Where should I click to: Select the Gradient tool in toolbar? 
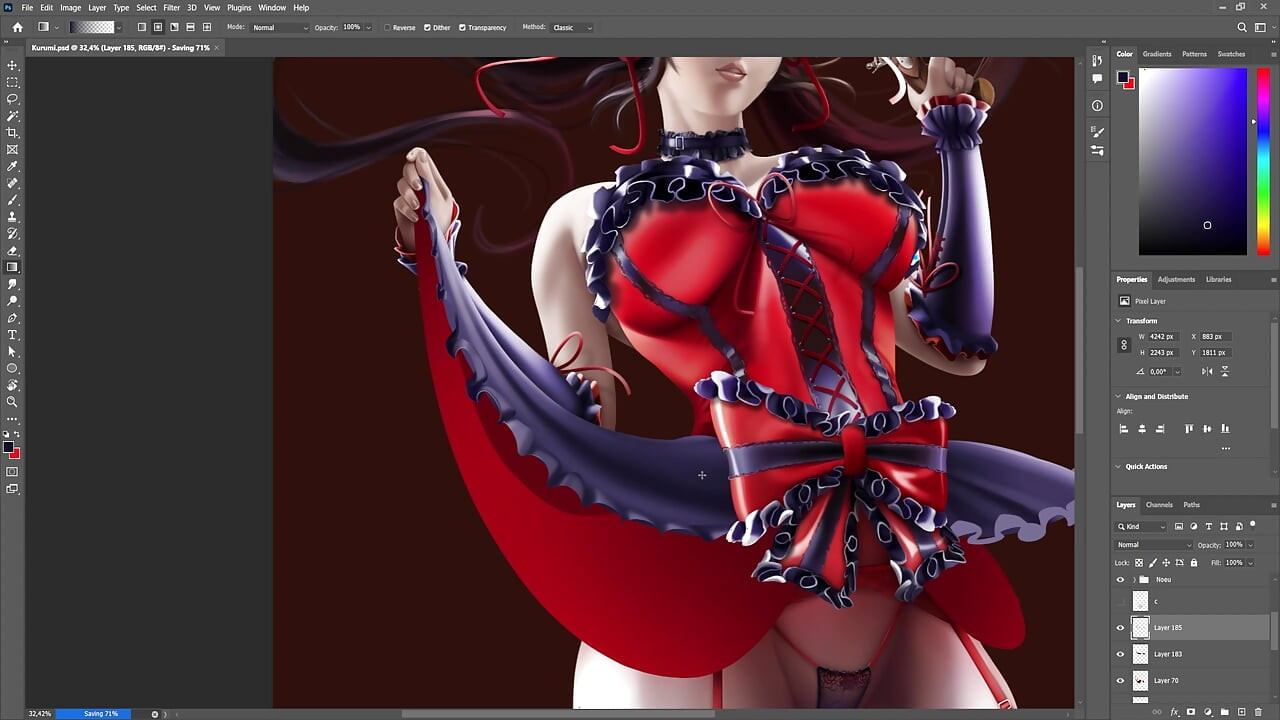coord(13,267)
